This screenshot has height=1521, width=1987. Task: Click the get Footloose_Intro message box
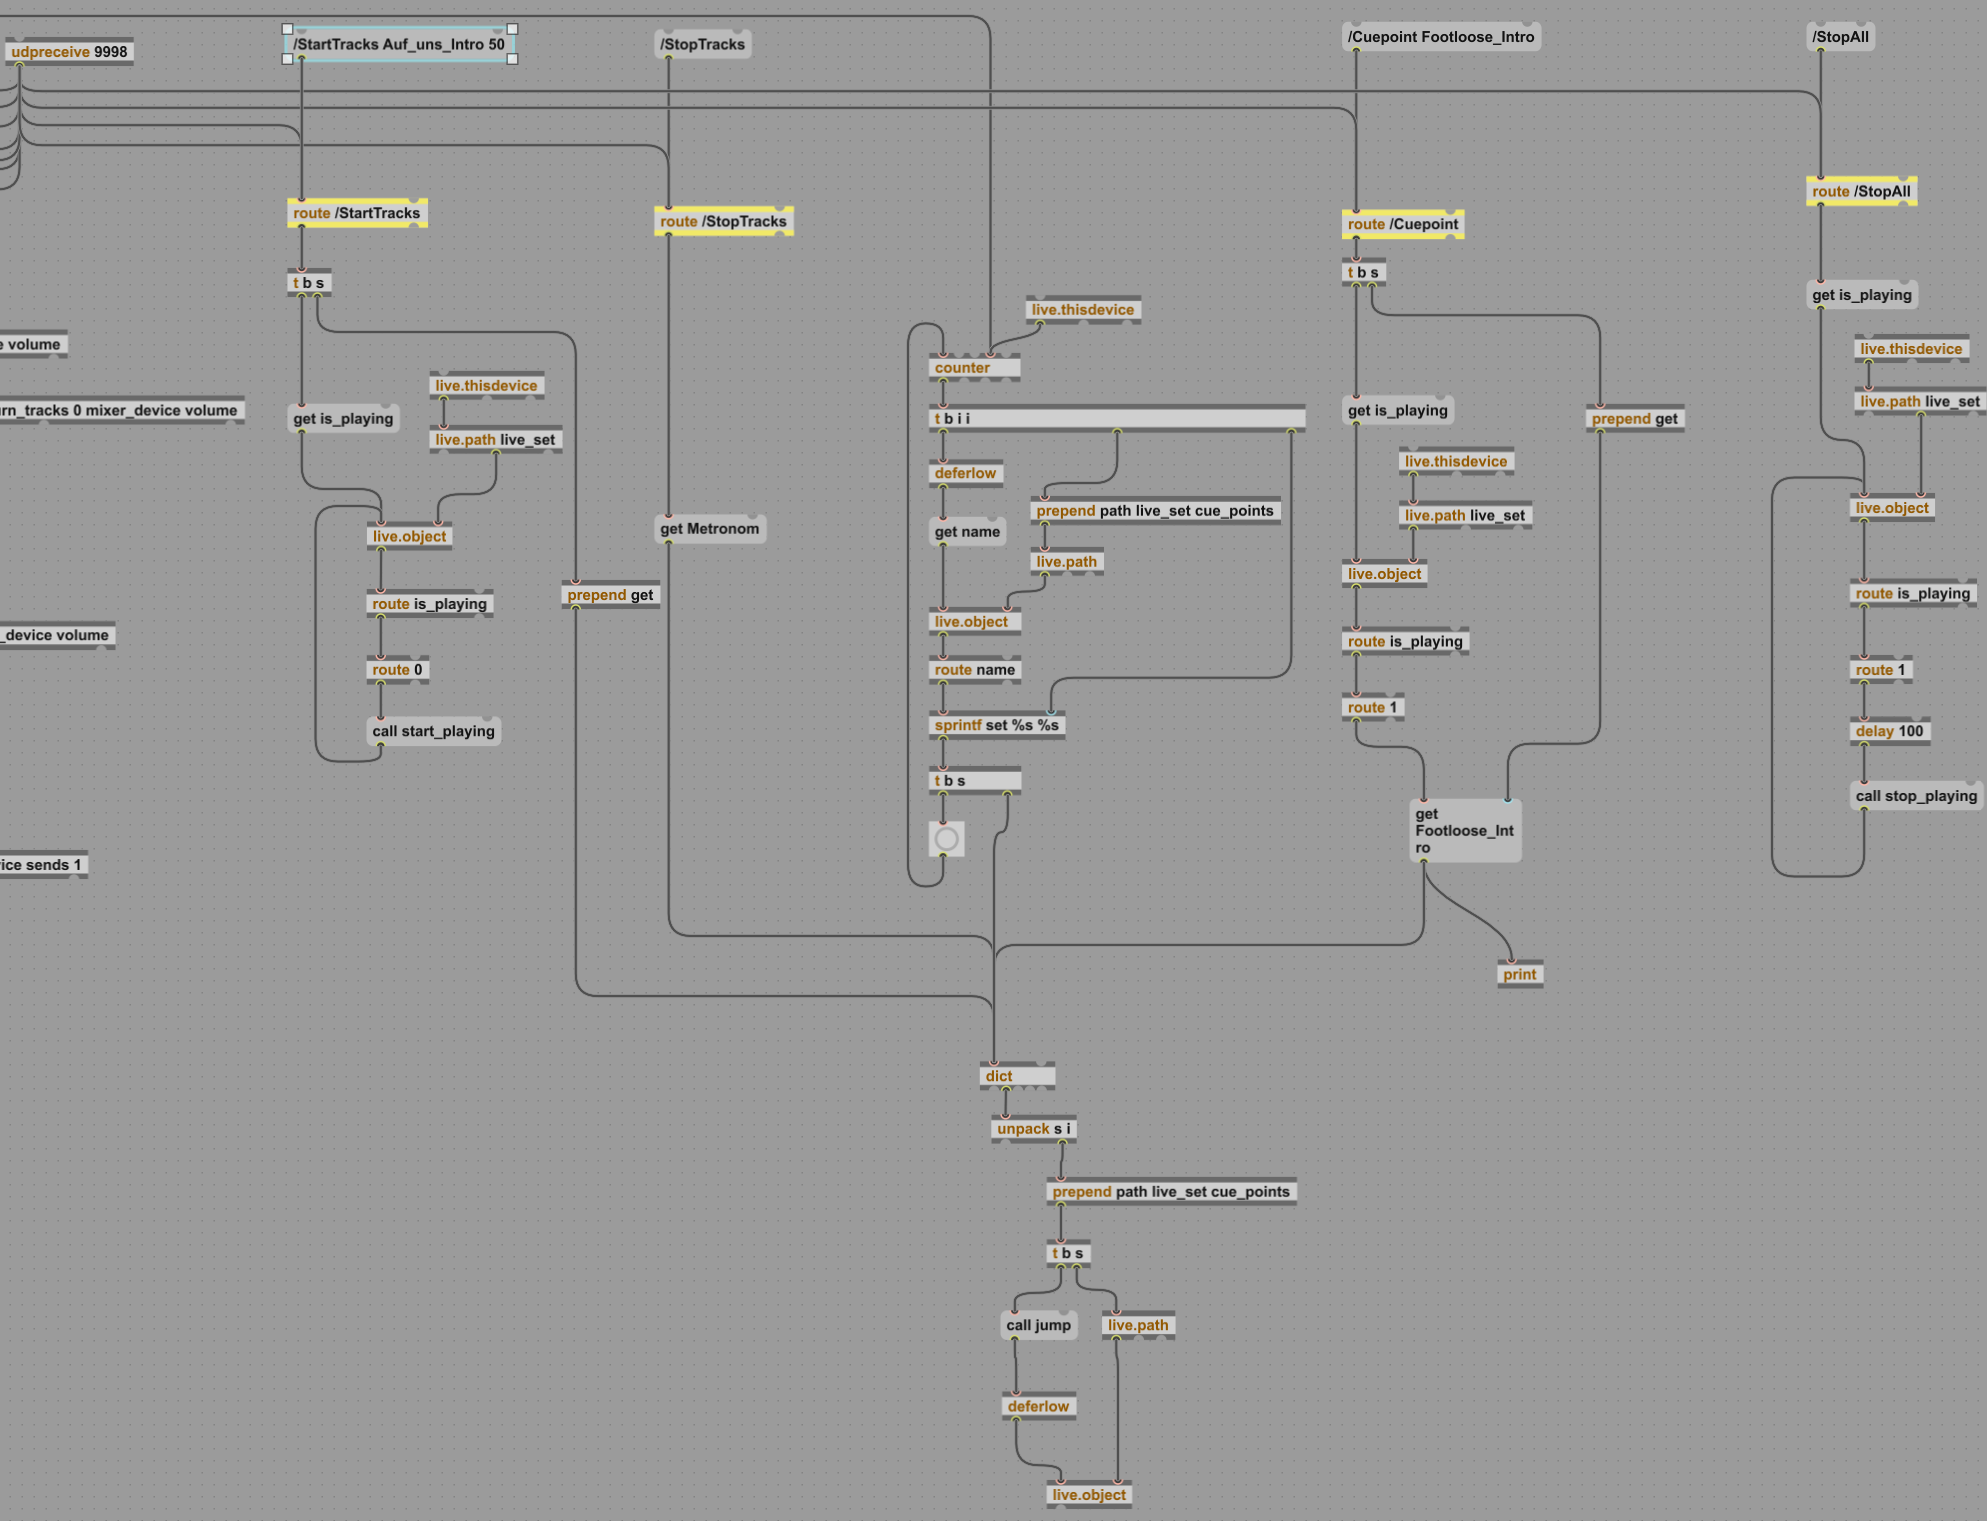pyautogui.click(x=1464, y=831)
